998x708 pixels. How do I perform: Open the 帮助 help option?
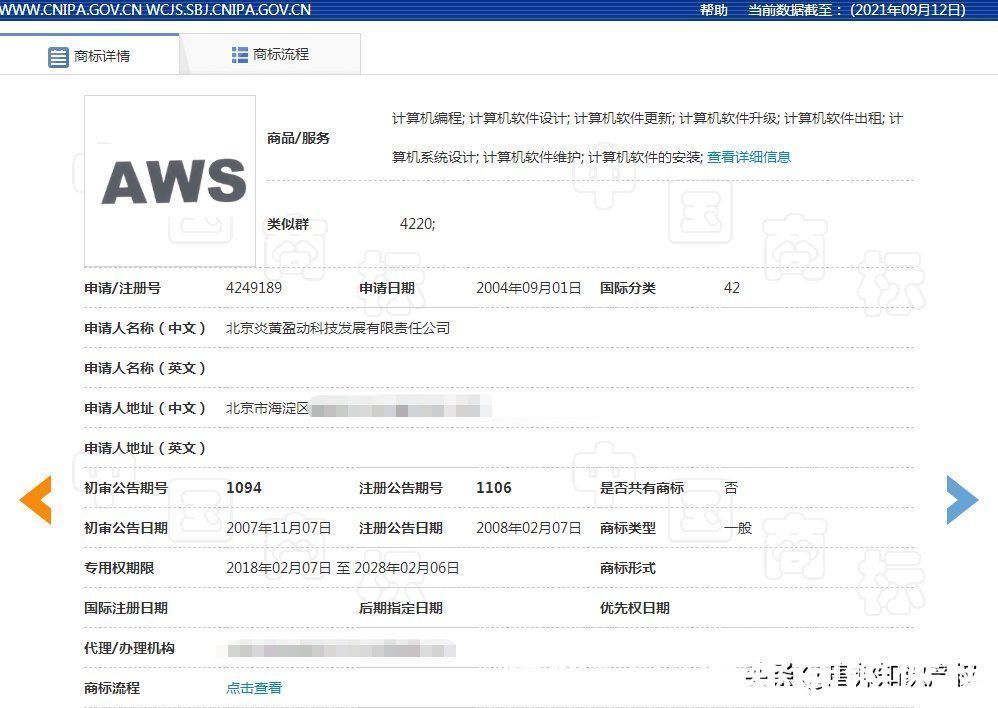point(712,10)
